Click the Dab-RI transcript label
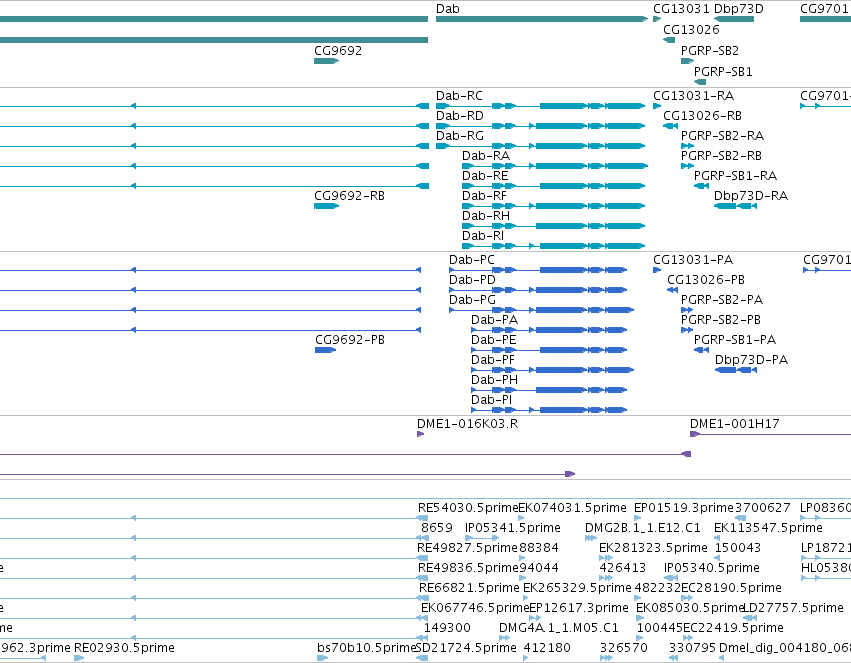The image size is (851, 663). click(x=483, y=236)
